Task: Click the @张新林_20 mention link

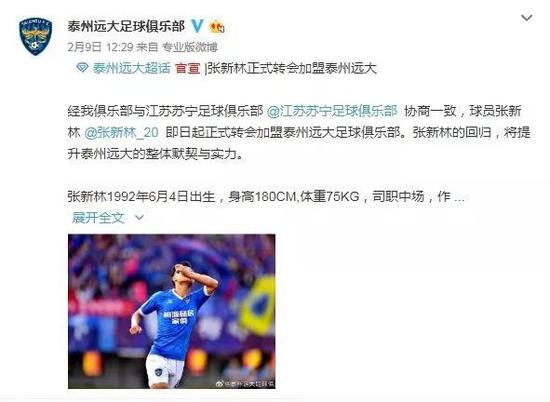Action: (x=121, y=133)
